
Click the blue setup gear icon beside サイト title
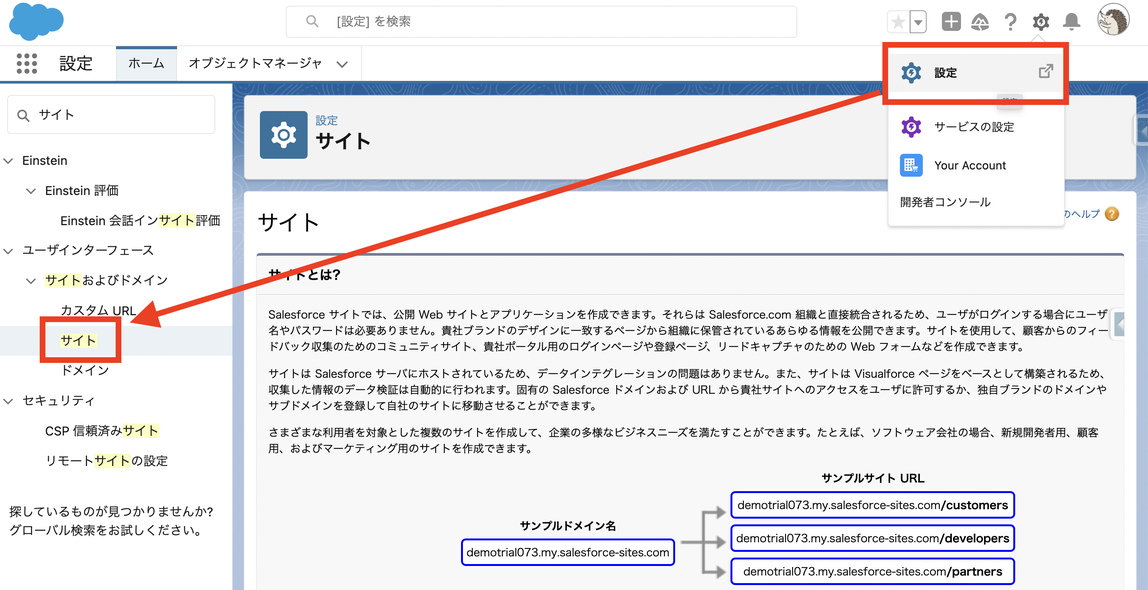[x=283, y=135]
